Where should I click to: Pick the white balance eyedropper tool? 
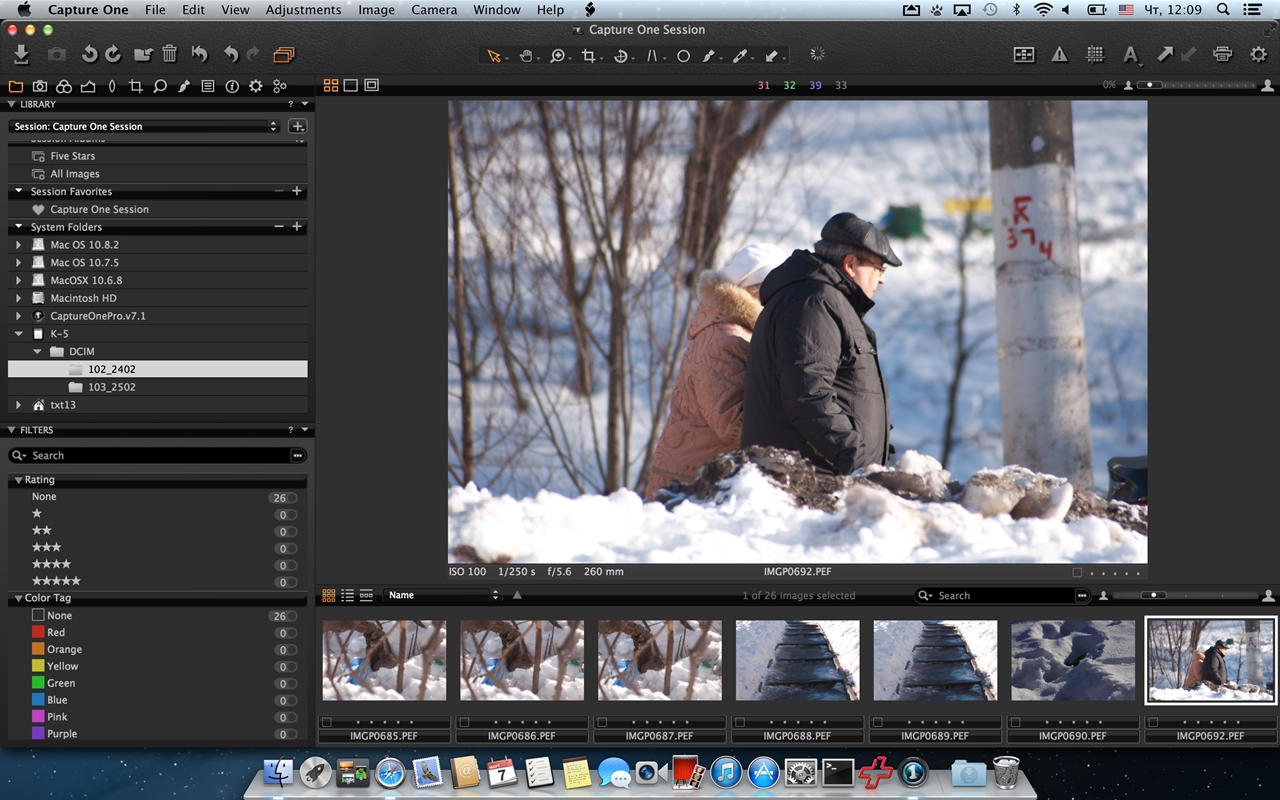coord(740,56)
